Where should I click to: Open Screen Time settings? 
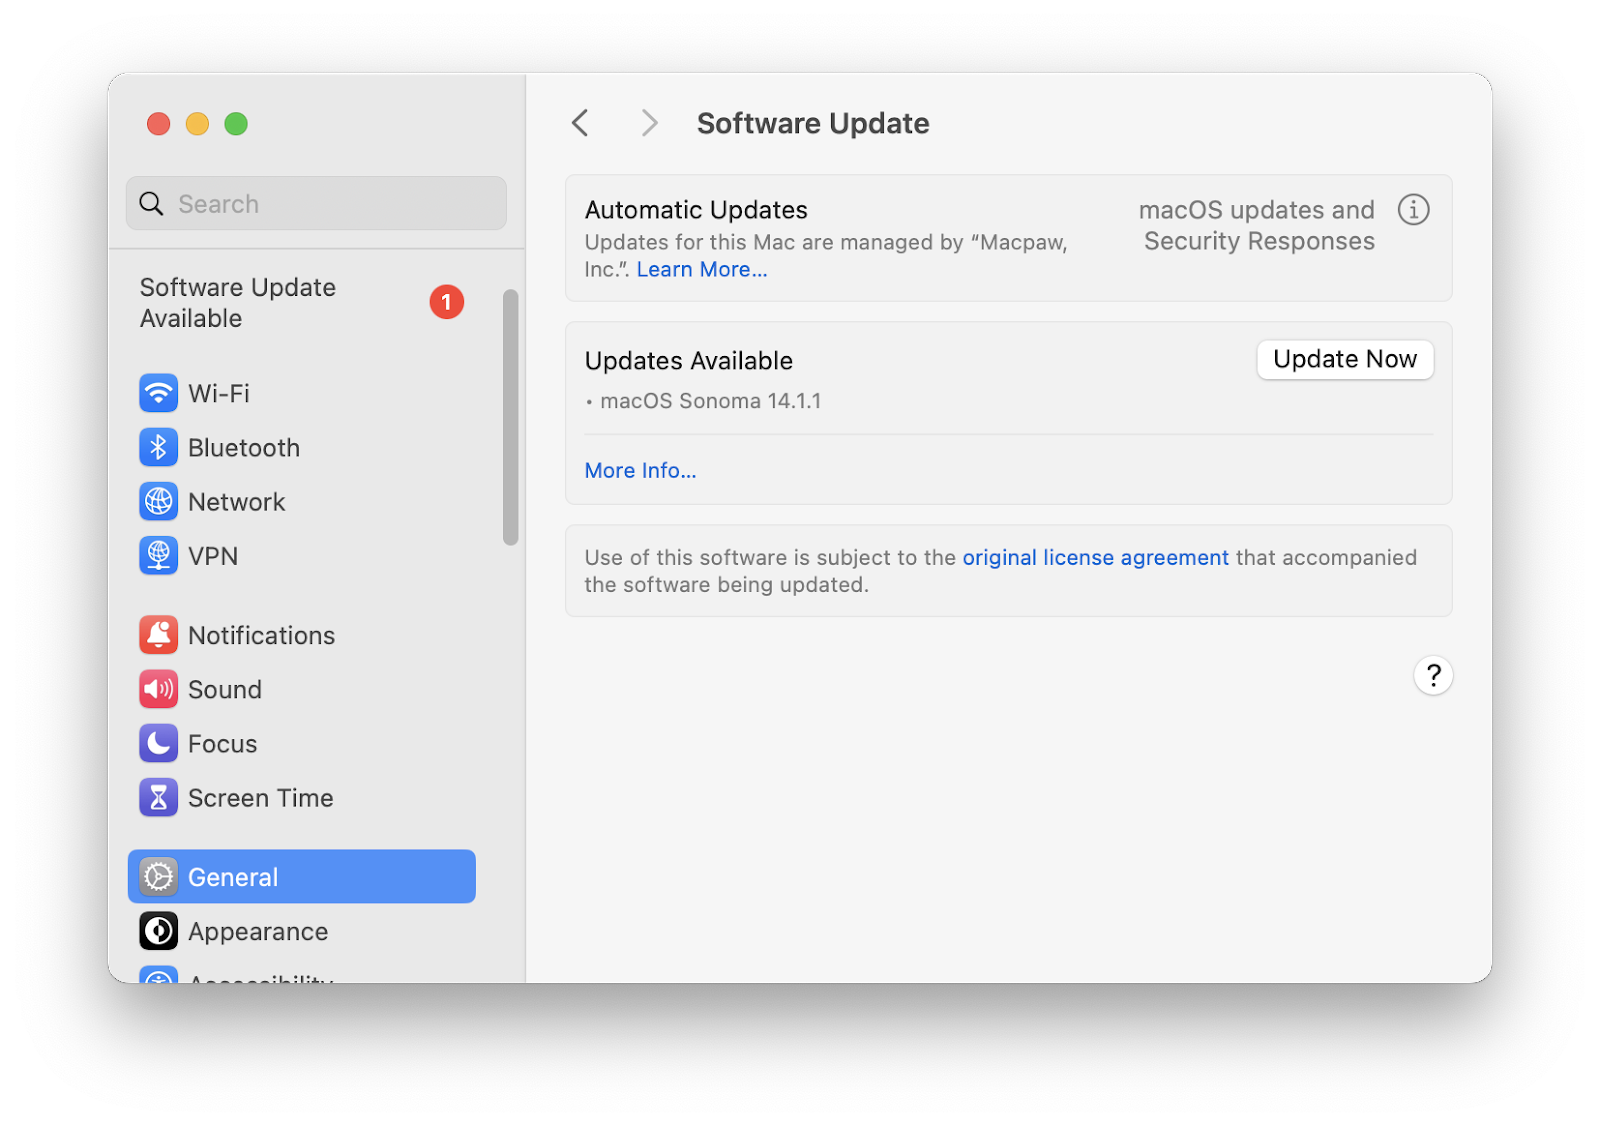point(260,798)
